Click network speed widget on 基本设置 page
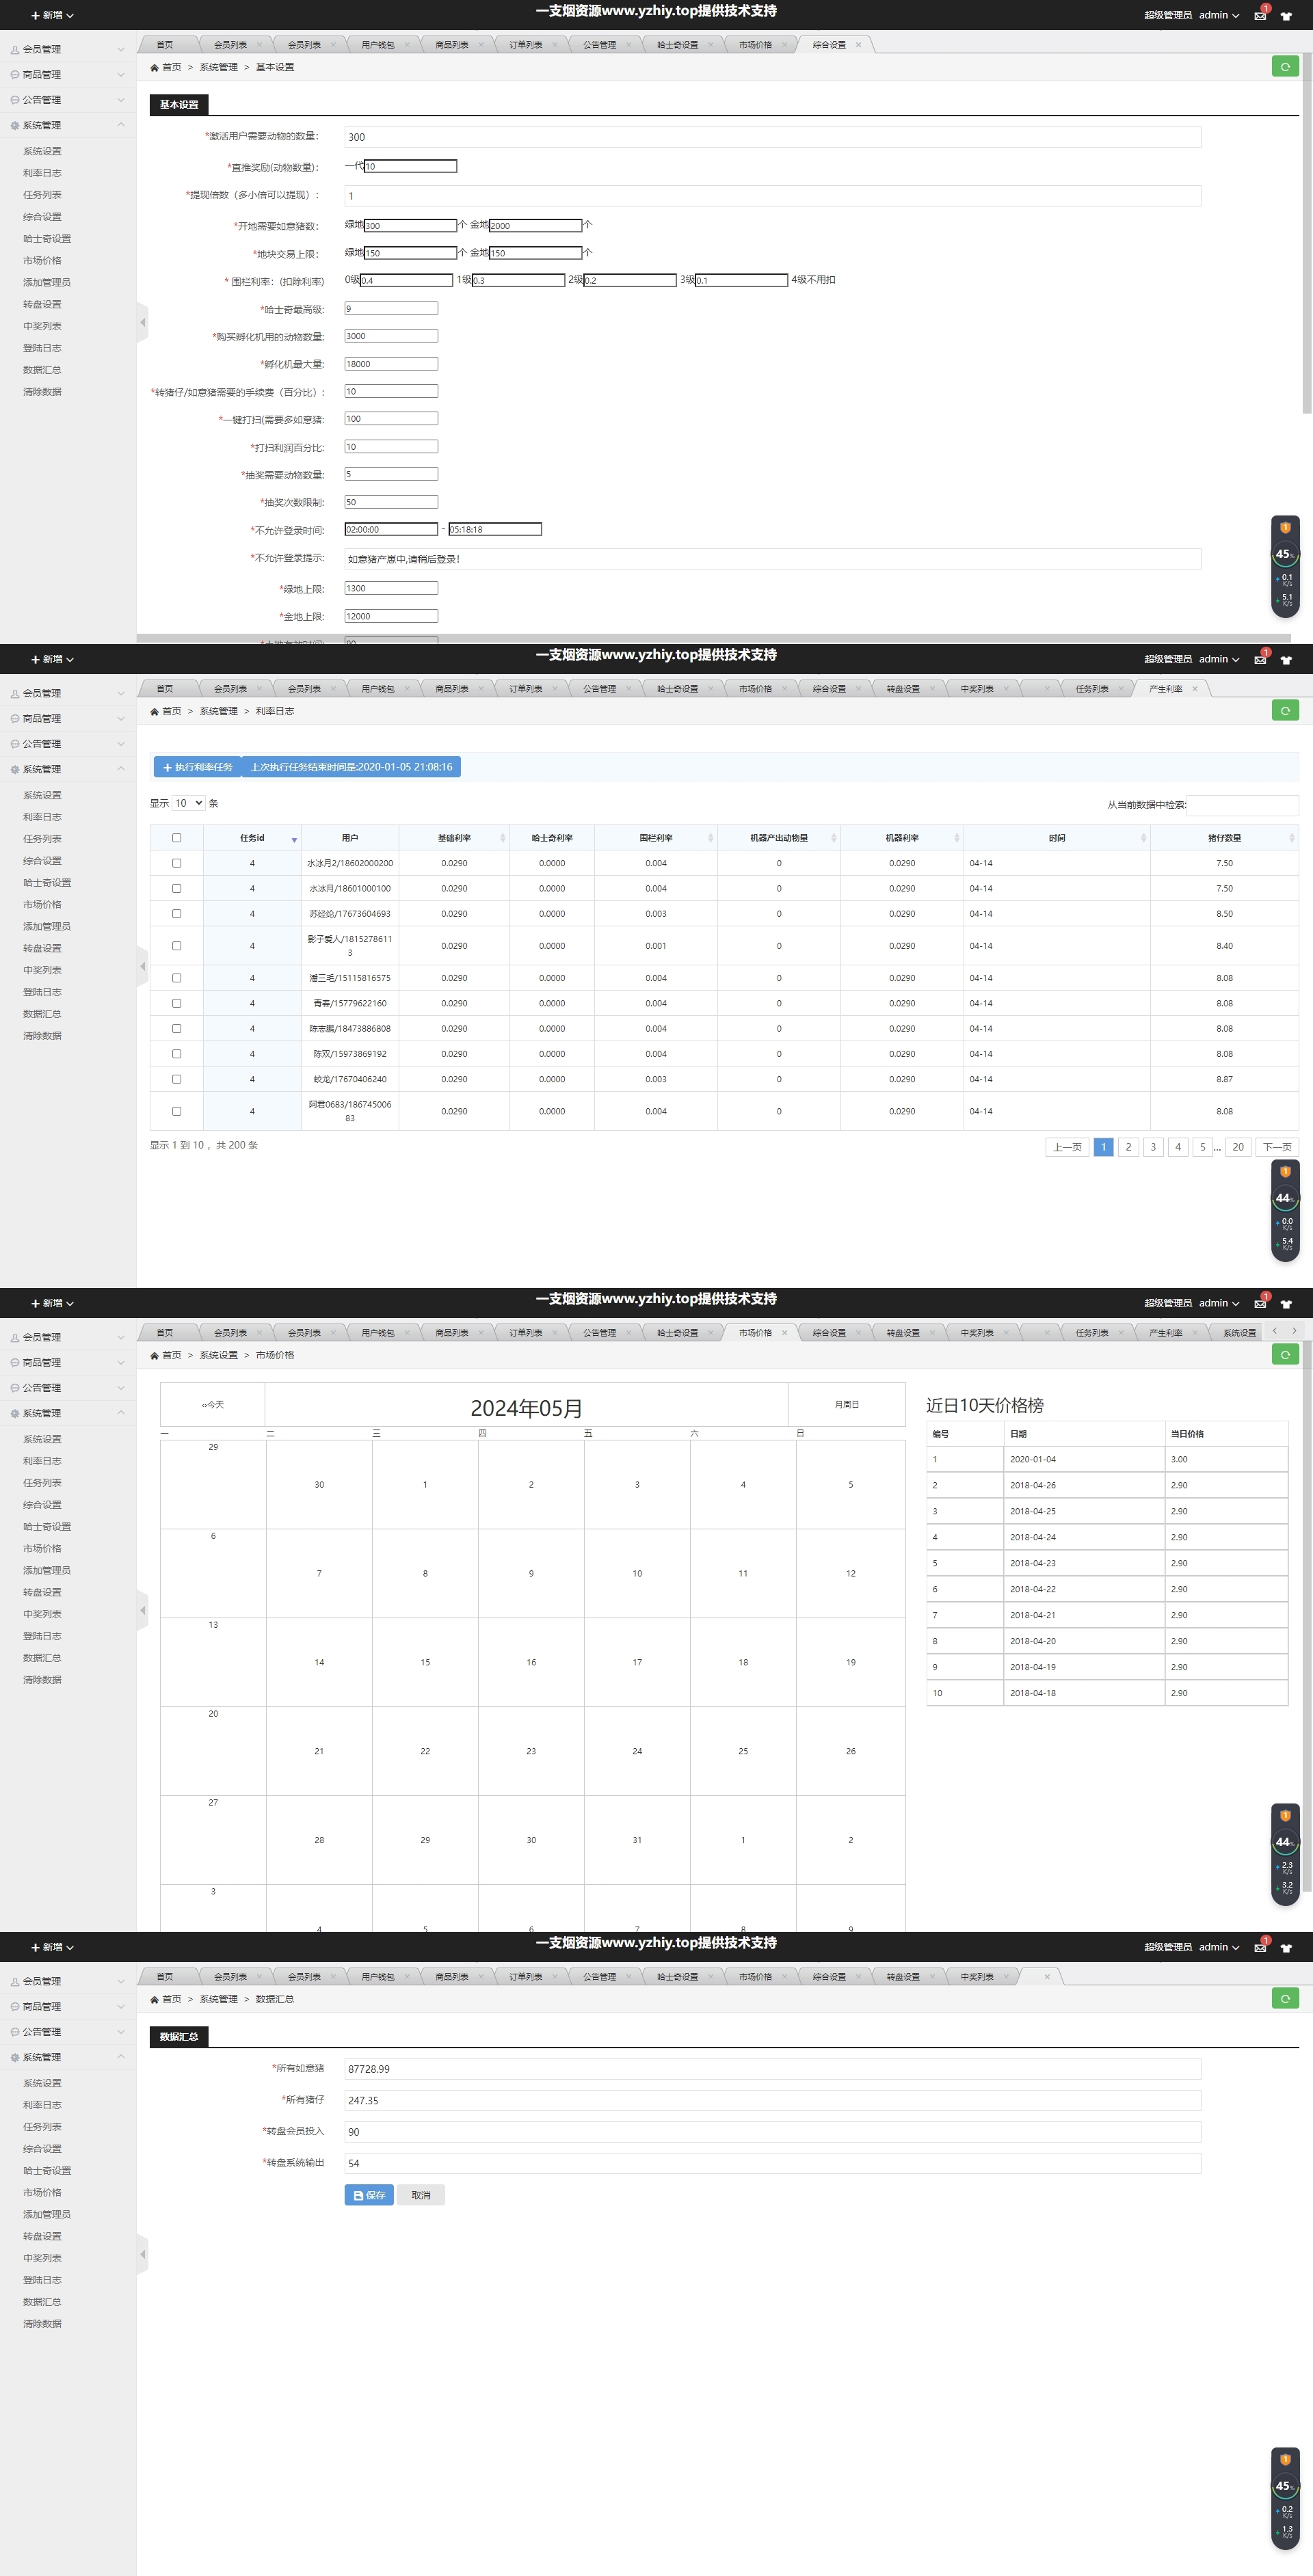Image resolution: width=1313 pixels, height=2576 pixels. pos(1285,567)
